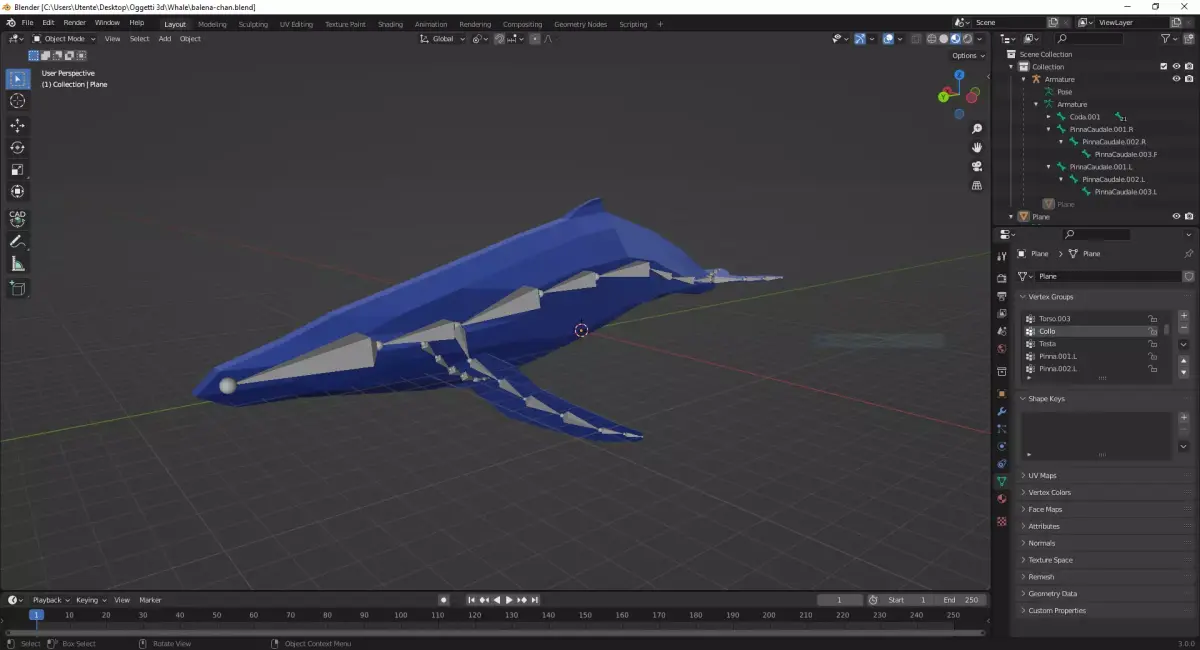Switch perspective/orthographic with the grid icon
Image resolution: width=1200 pixels, height=650 pixels.
pyautogui.click(x=977, y=185)
